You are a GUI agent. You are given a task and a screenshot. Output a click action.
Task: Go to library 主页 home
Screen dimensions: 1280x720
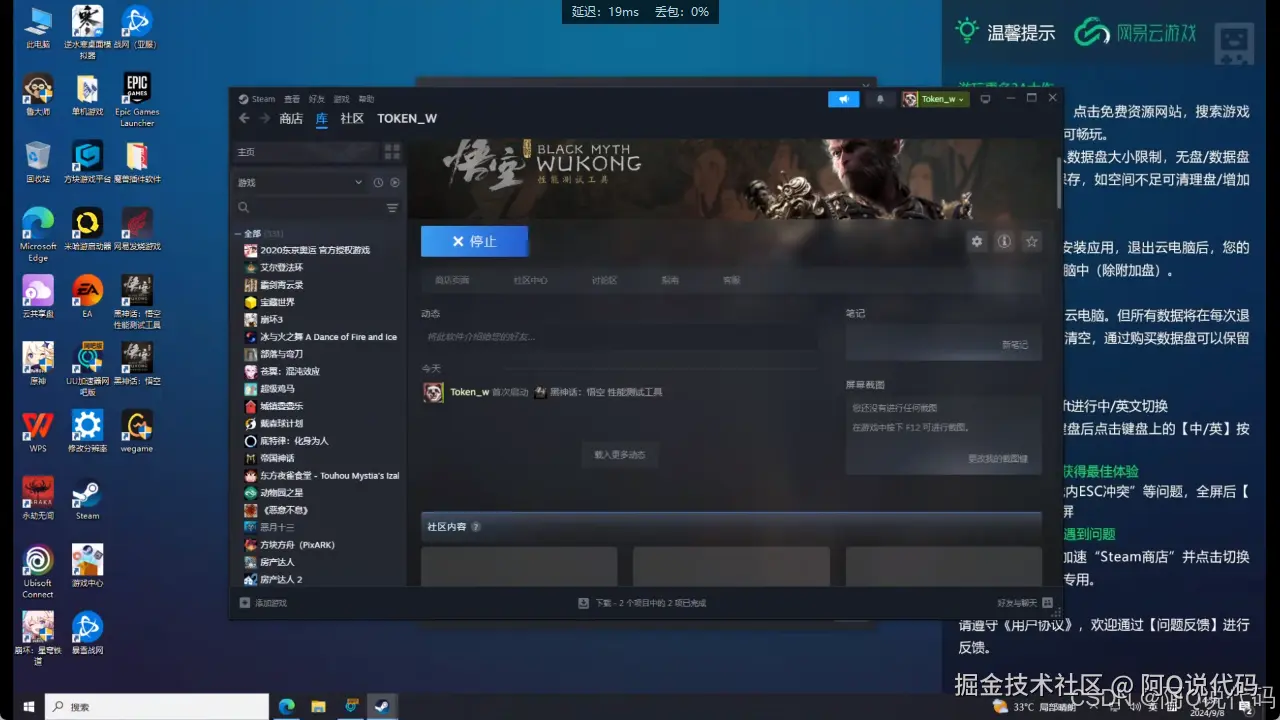pyautogui.click(x=305, y=152)
